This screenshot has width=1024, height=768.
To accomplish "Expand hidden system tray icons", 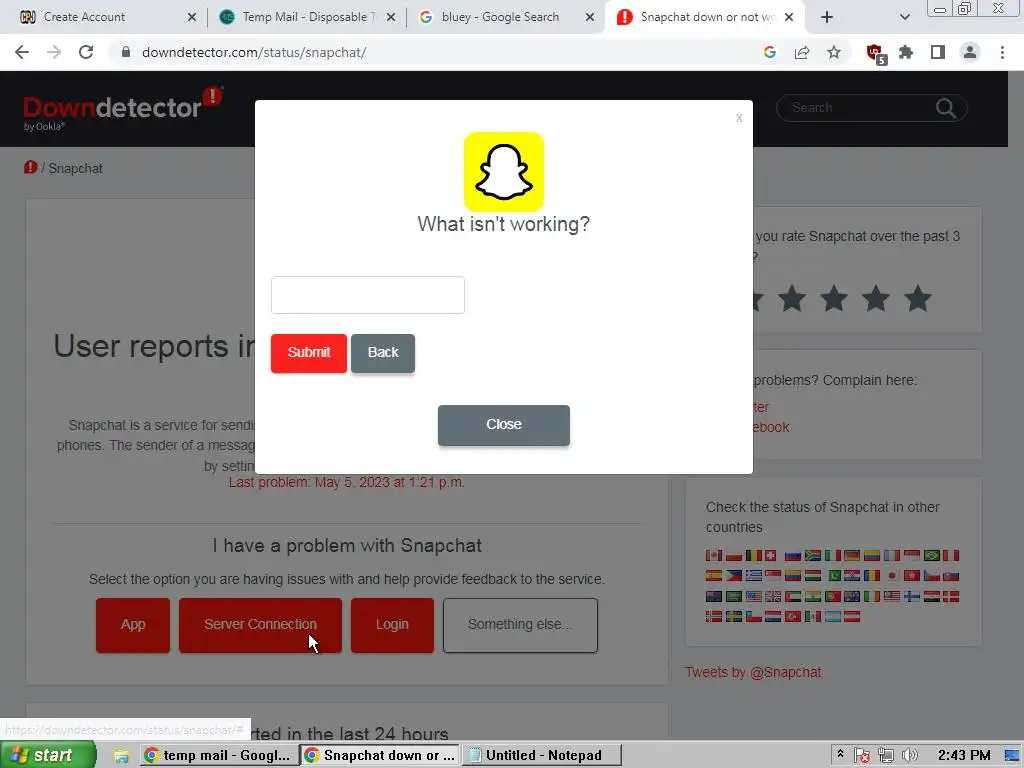I will pos(840,755).
